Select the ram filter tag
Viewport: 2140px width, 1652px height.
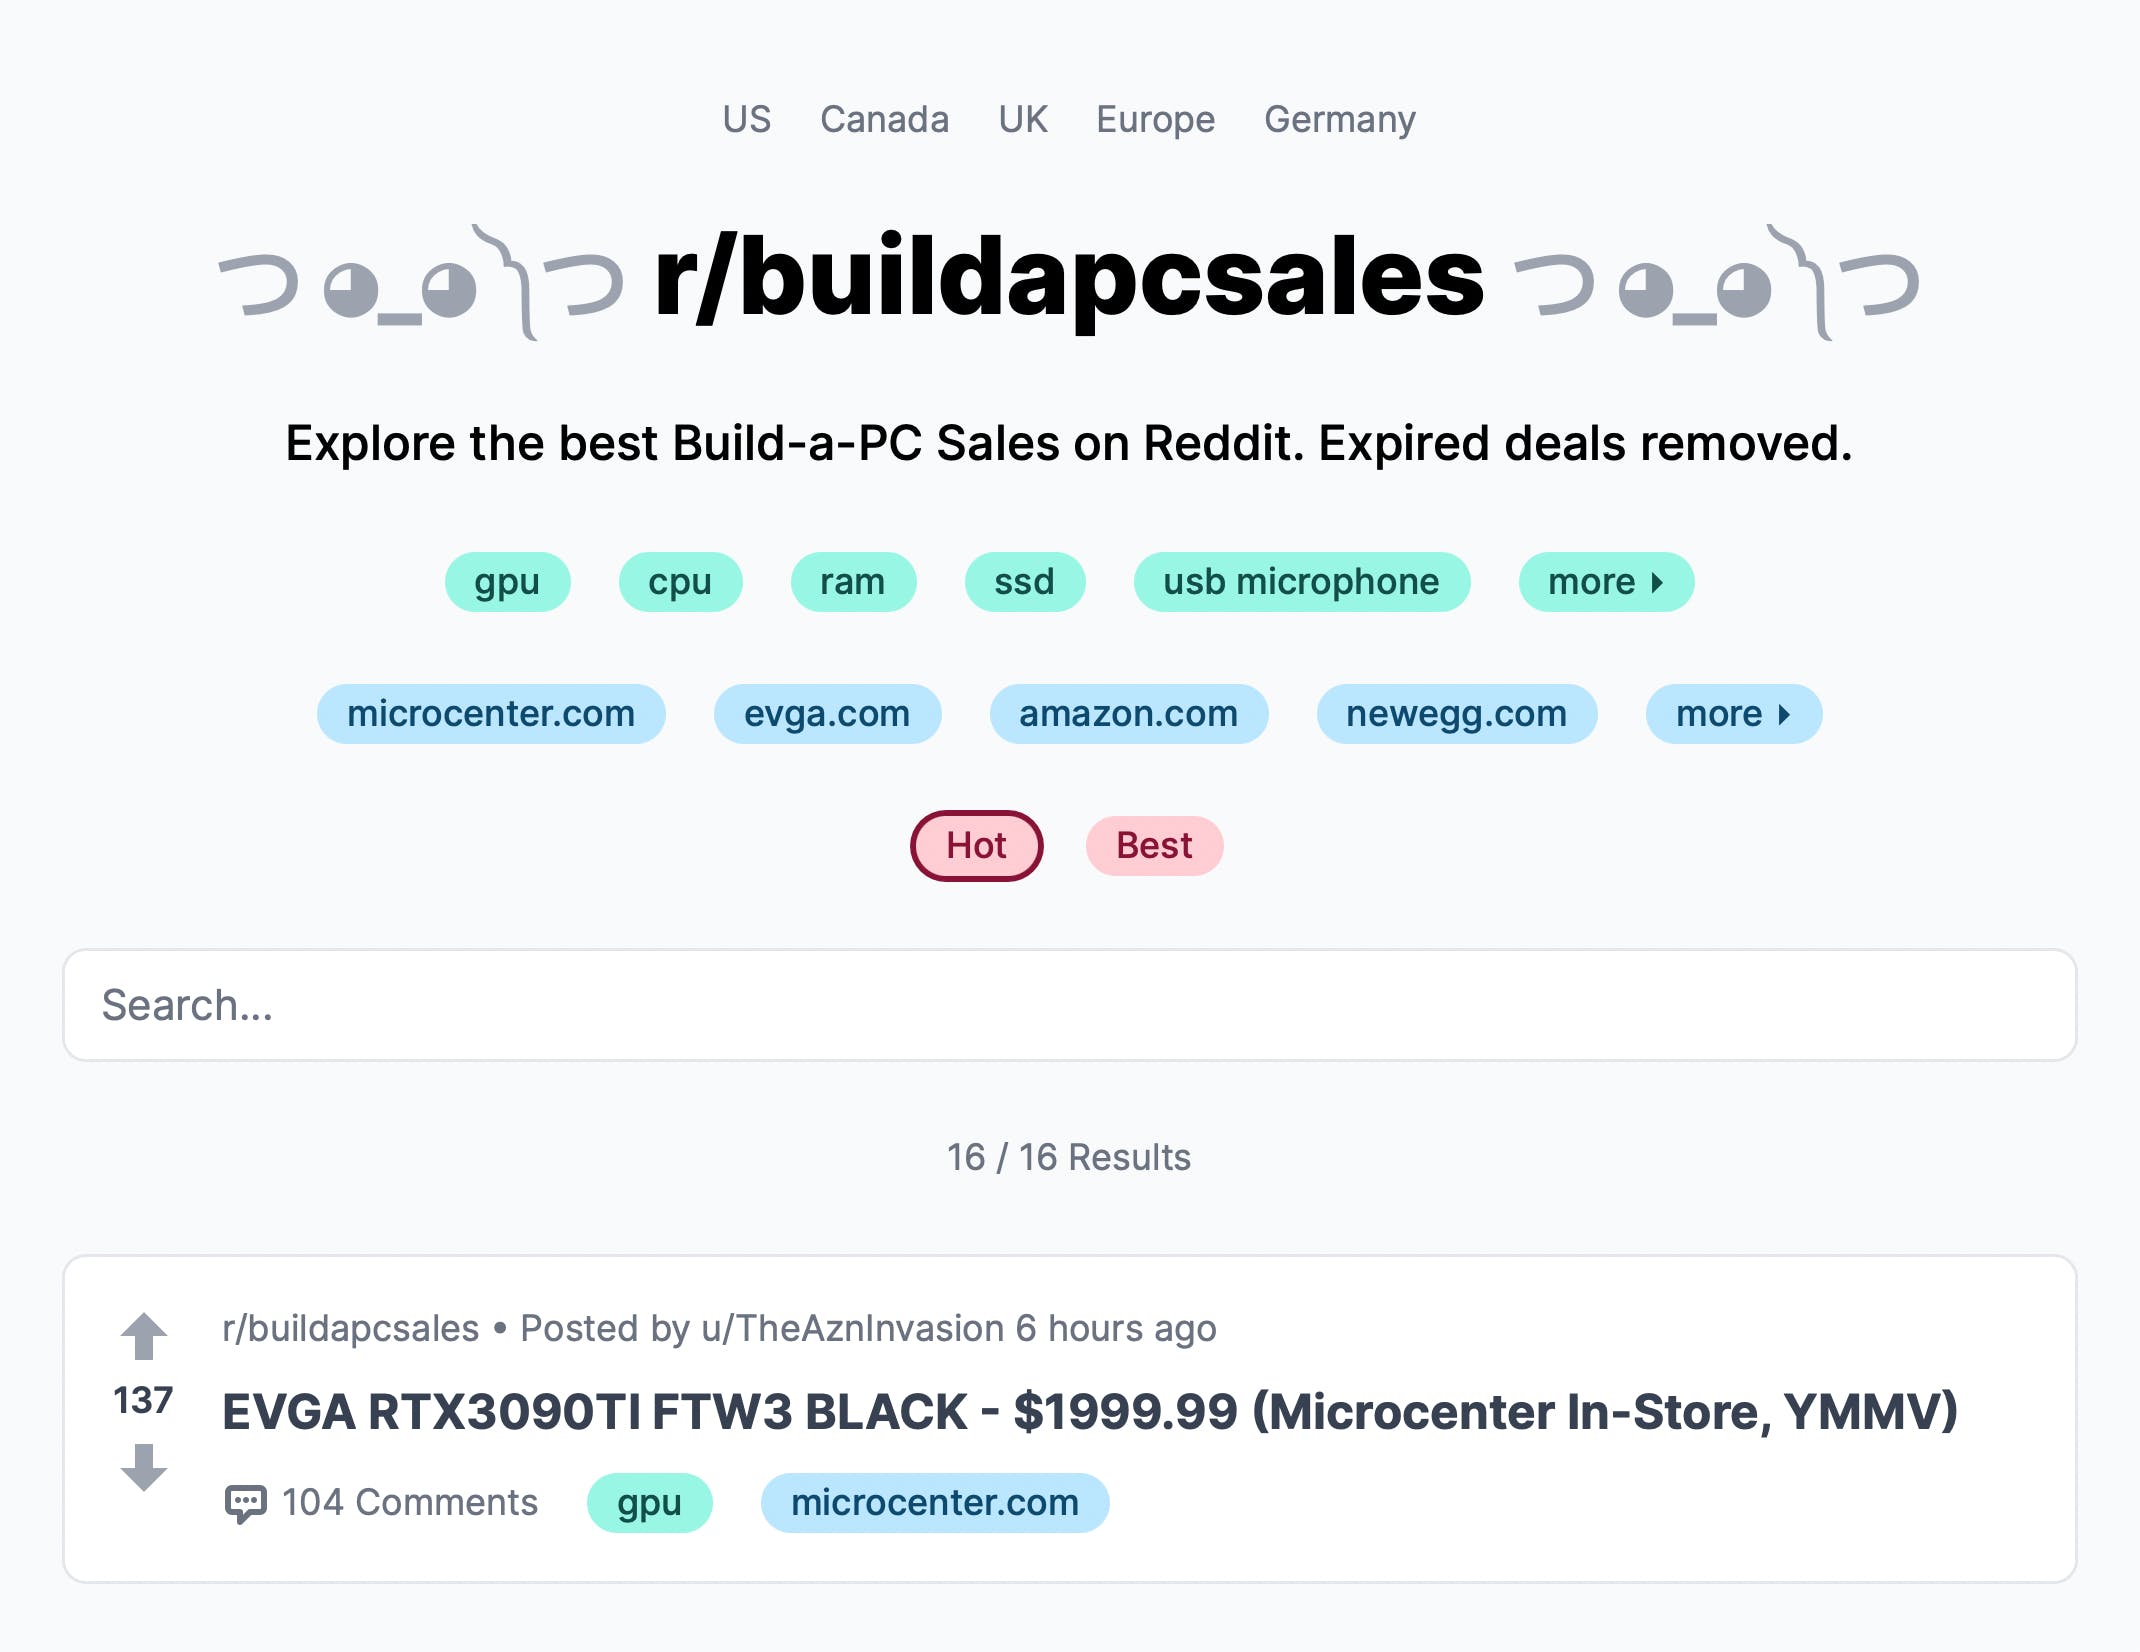click(x=850, y=581)
